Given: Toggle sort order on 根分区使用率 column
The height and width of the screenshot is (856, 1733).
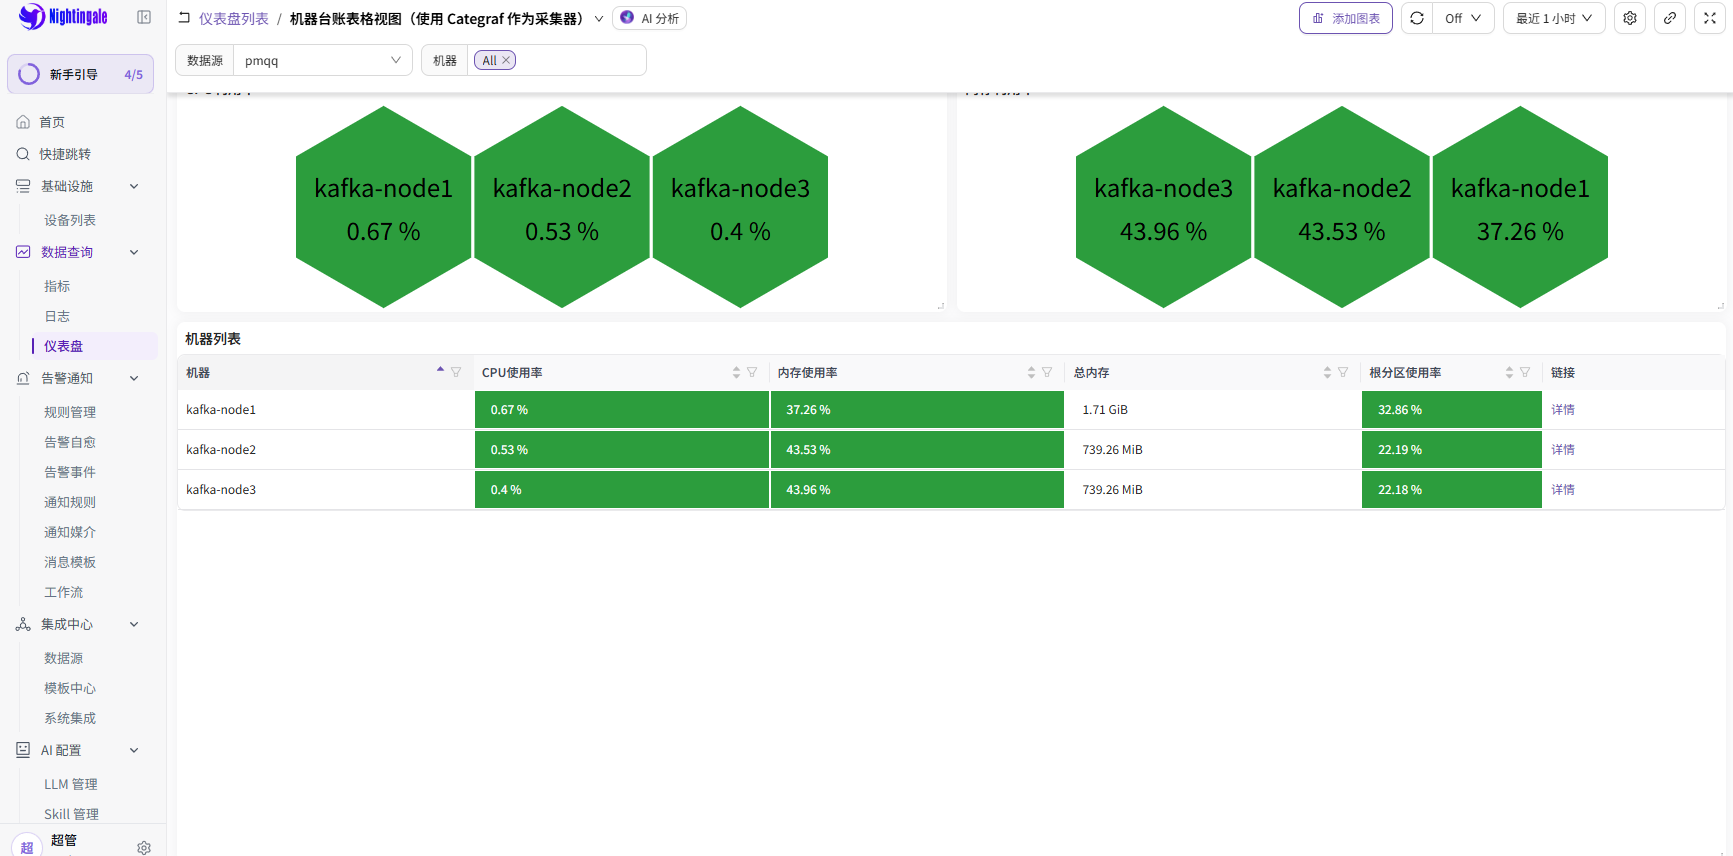Looking at the screenshot, I should [1509, 372].
